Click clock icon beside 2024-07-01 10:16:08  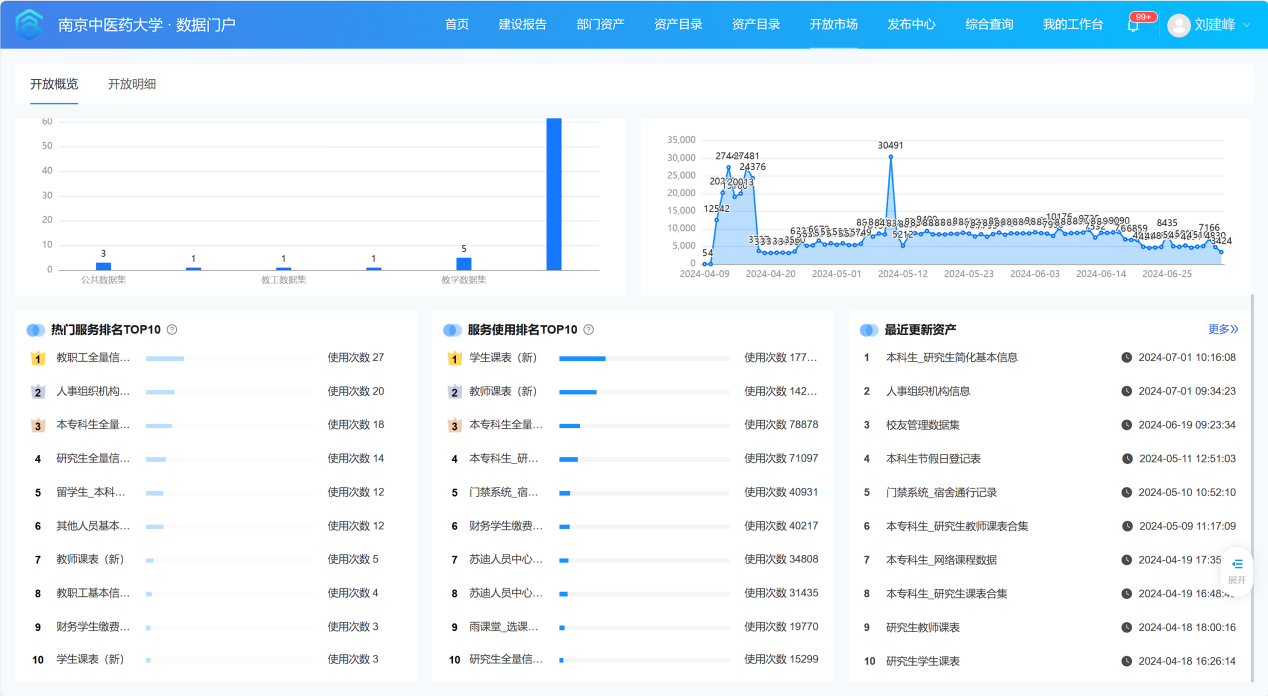pyautogui.click(x=1127, y=357)
